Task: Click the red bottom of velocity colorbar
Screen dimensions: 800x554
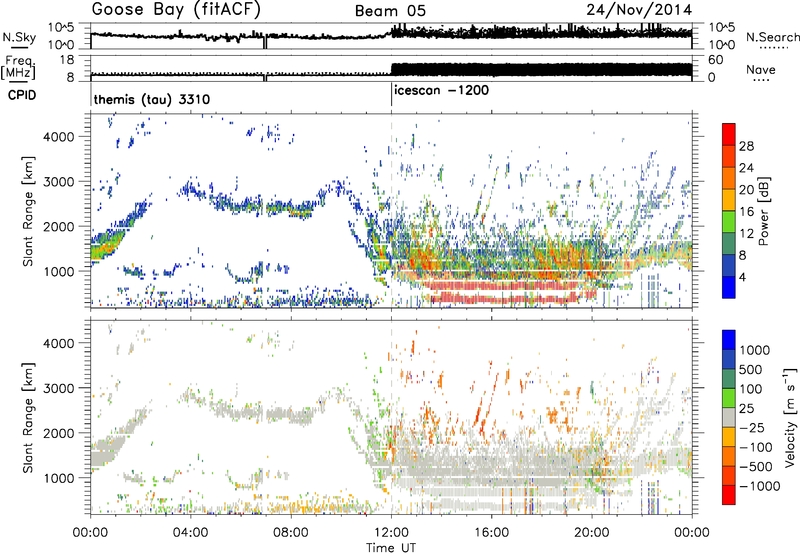Action: tap(729, 495)
